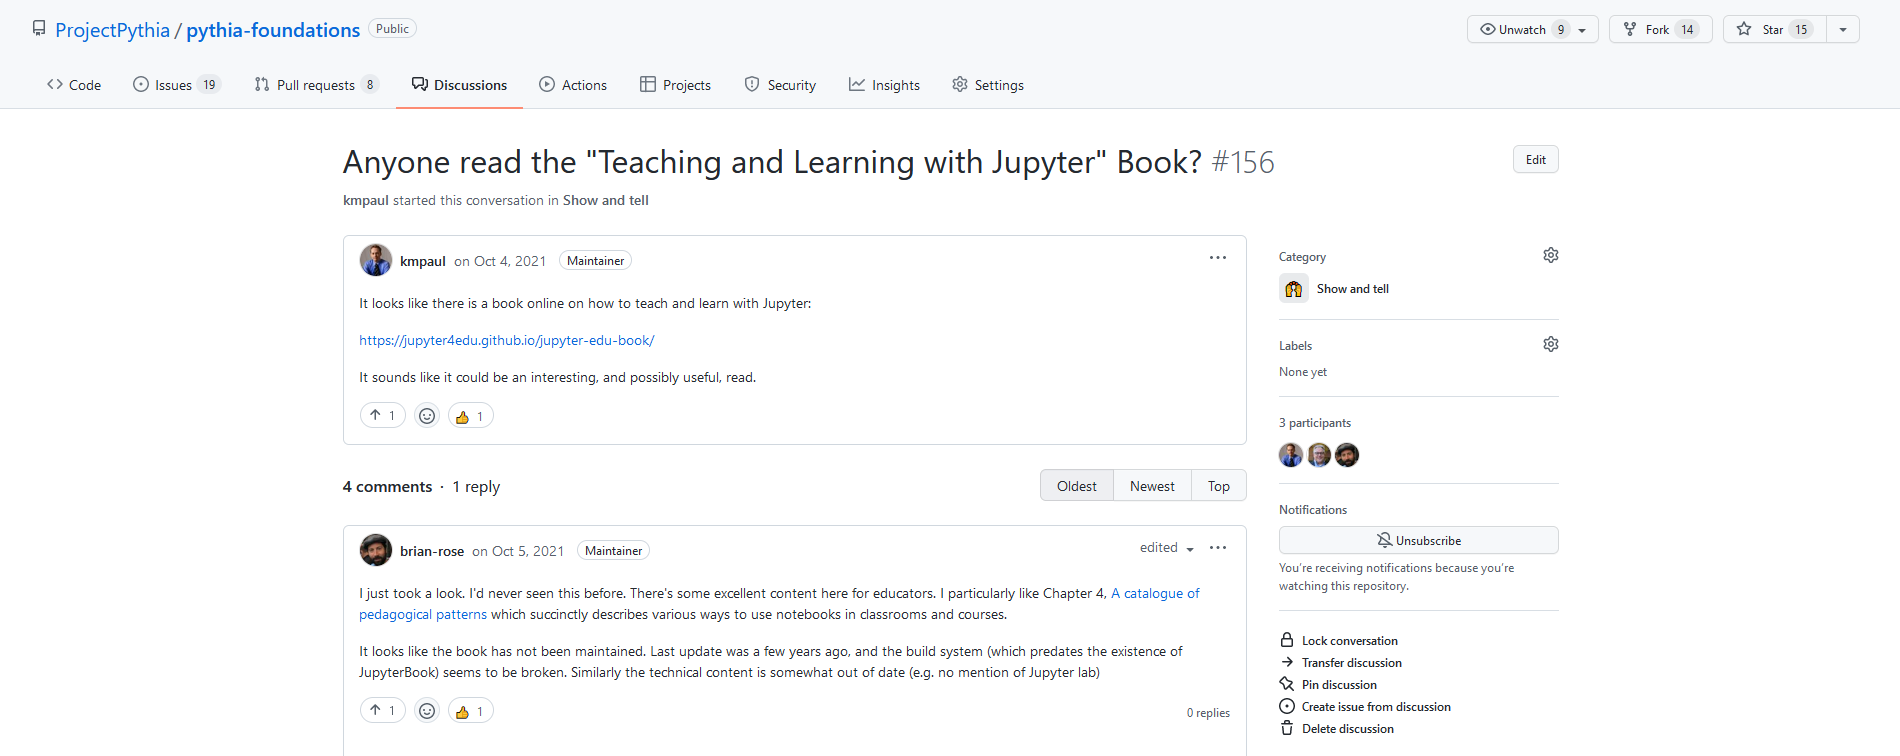Open three-dot menu on brian-rose's comment

click(1217, 548)
